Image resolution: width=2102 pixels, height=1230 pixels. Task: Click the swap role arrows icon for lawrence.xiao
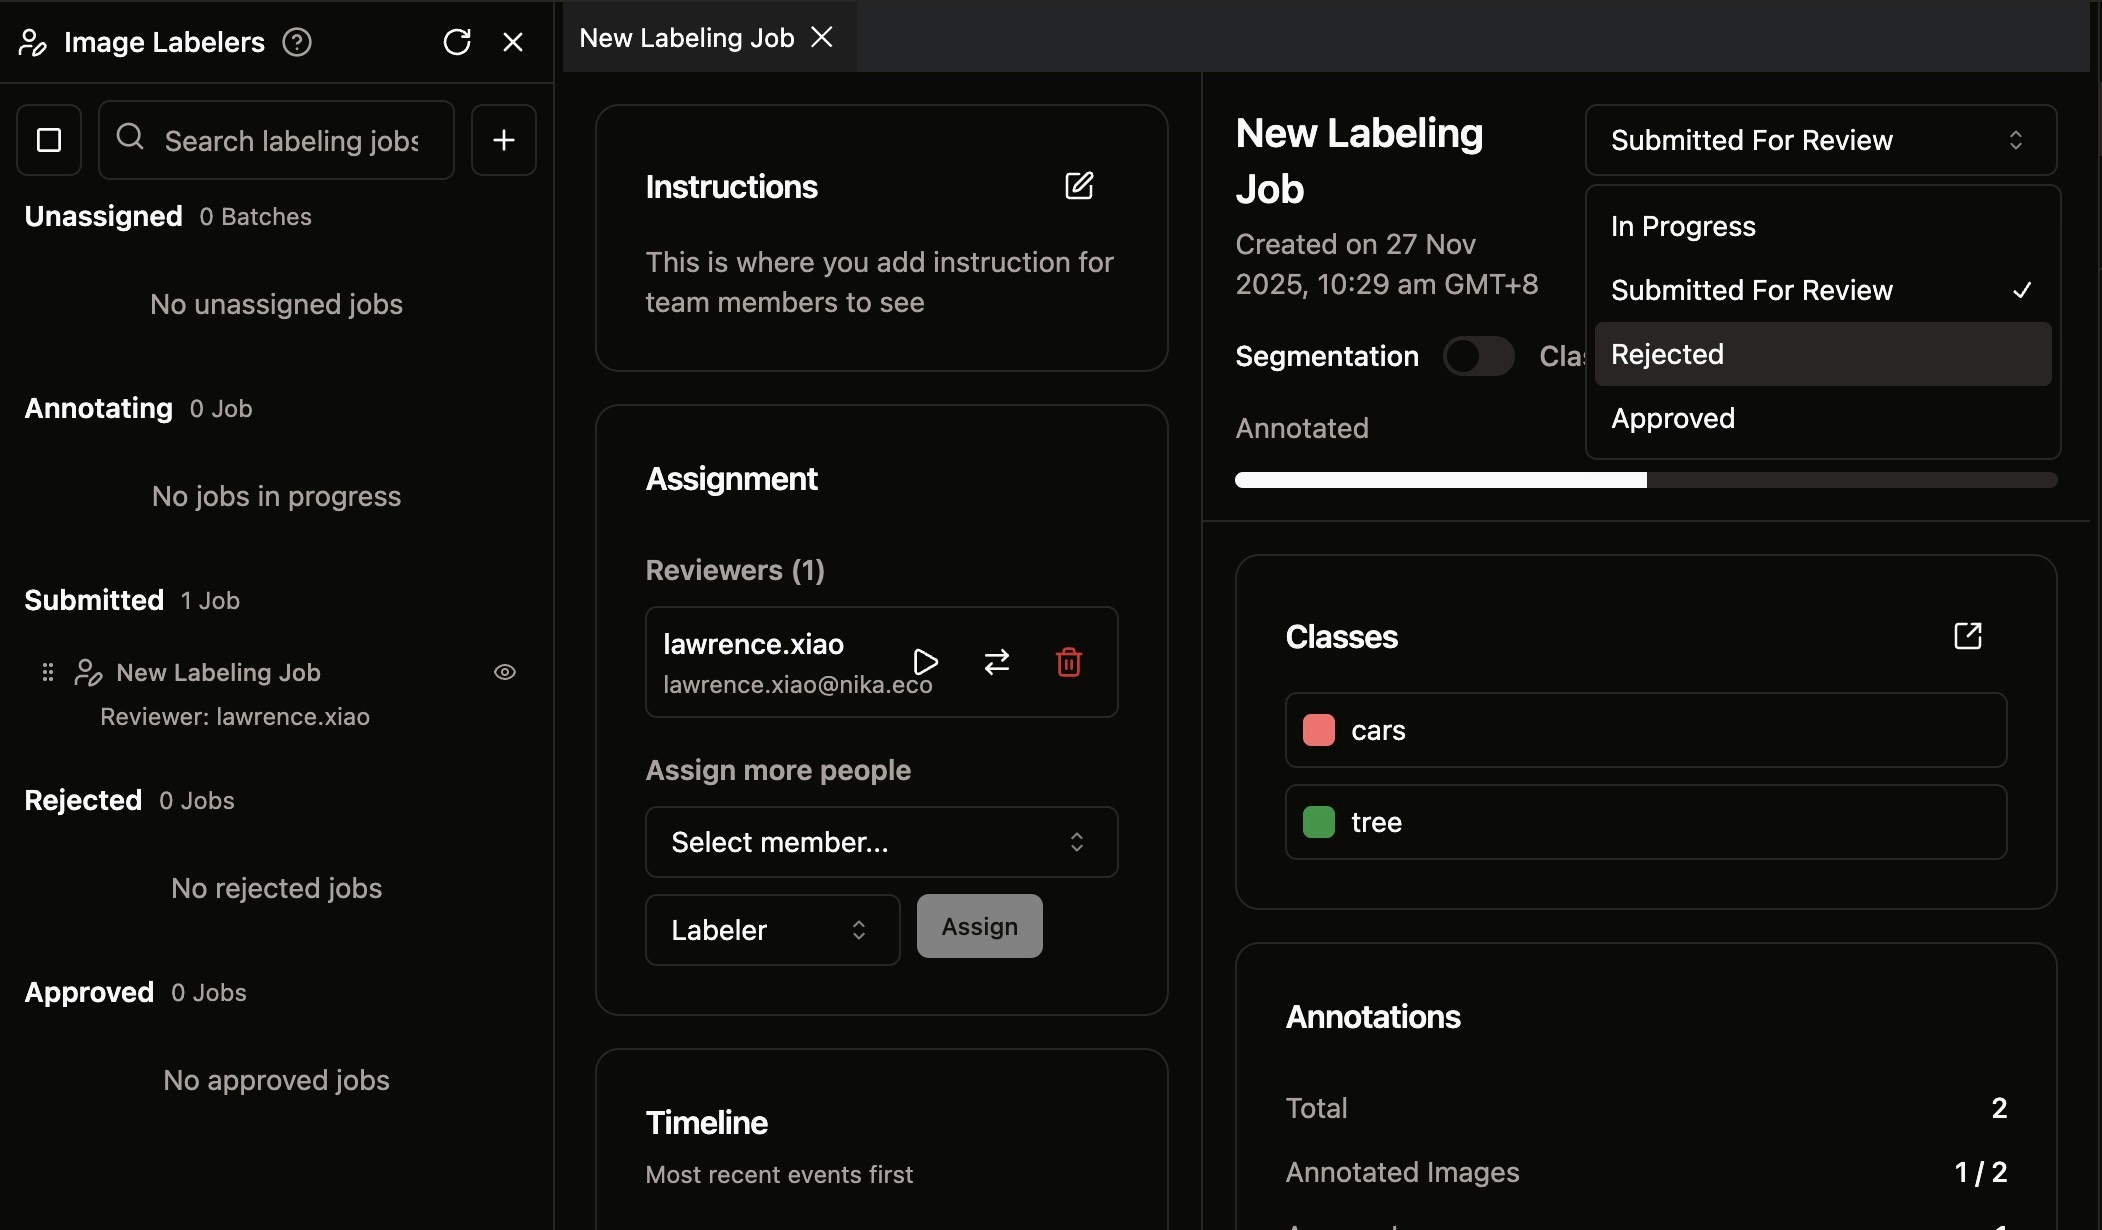tap(997, 662)
